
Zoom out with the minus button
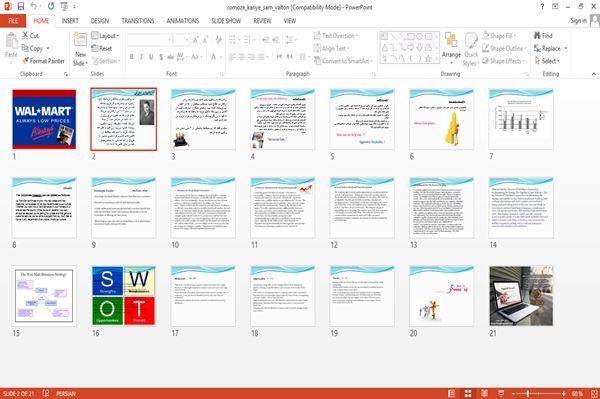514,393
